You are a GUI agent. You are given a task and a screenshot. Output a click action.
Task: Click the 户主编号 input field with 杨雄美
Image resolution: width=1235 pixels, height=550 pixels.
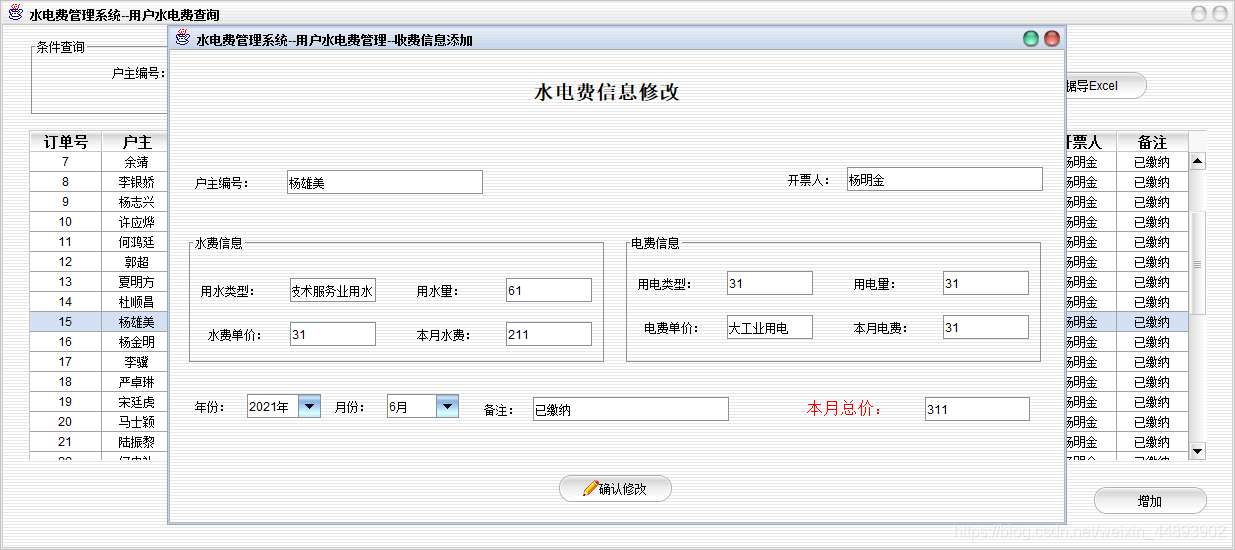tap(384, 182)
